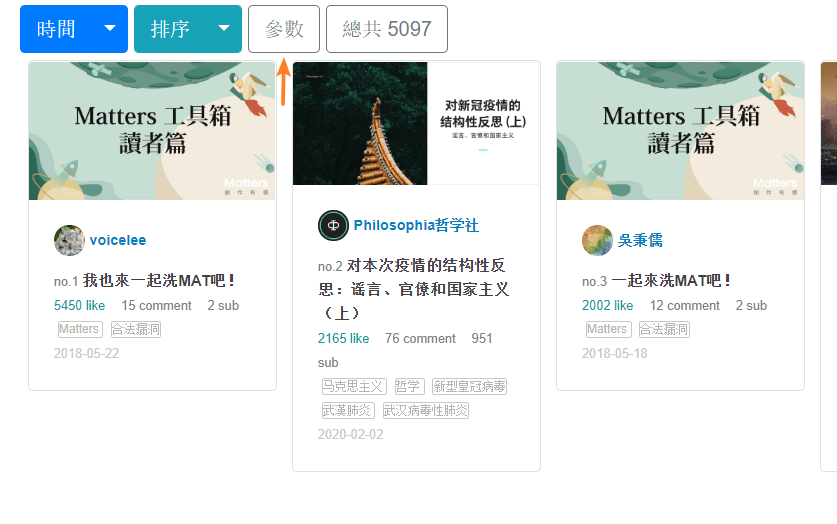Select the 新型皇冠病毒 tag
Viewport: 837px width, 524px height.
pos(469,386)
